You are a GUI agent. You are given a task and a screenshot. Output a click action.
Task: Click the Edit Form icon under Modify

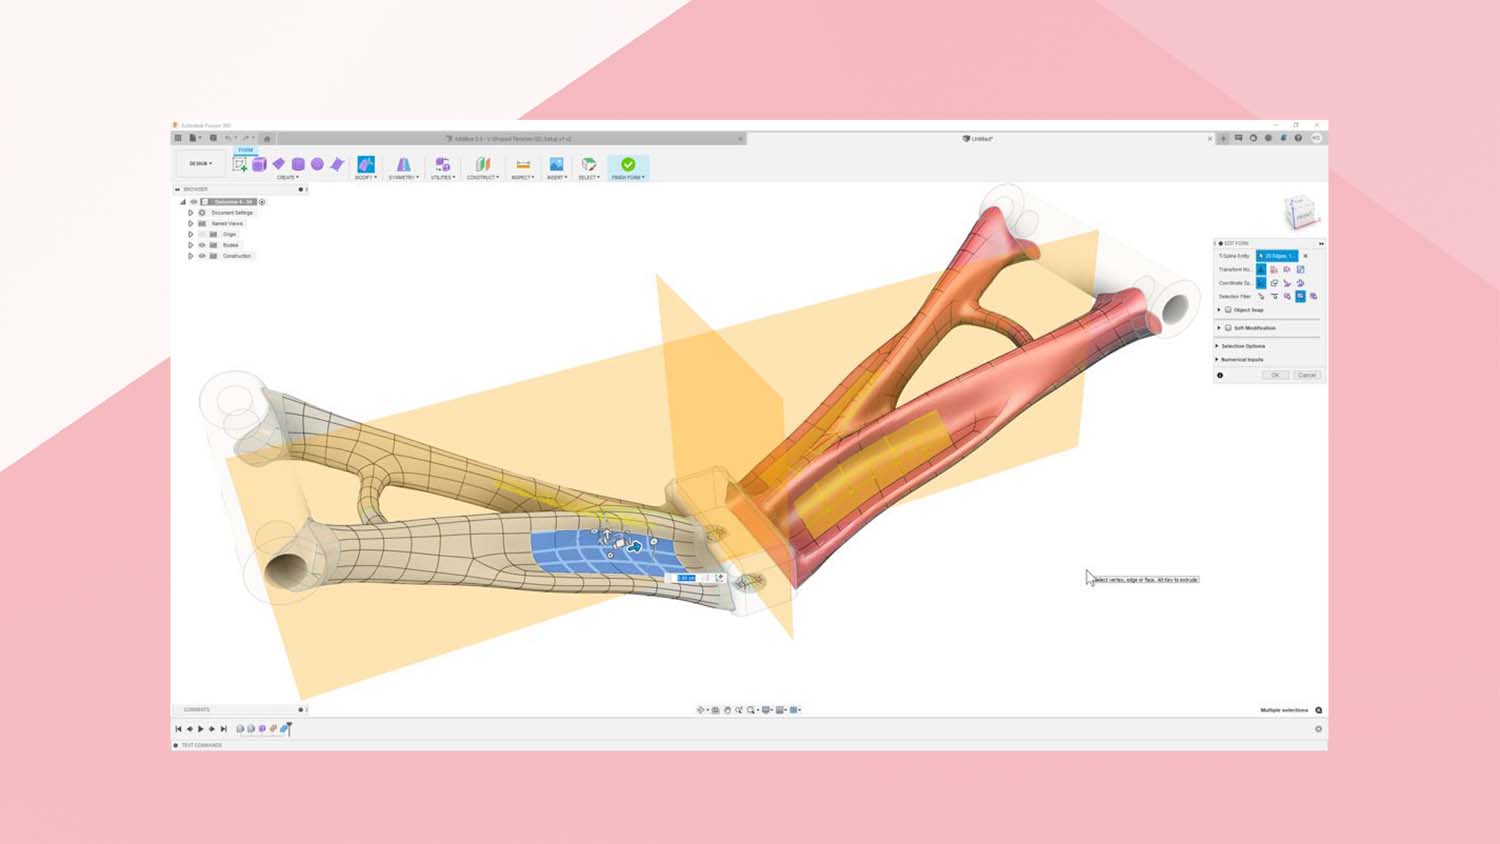(364, 163)
